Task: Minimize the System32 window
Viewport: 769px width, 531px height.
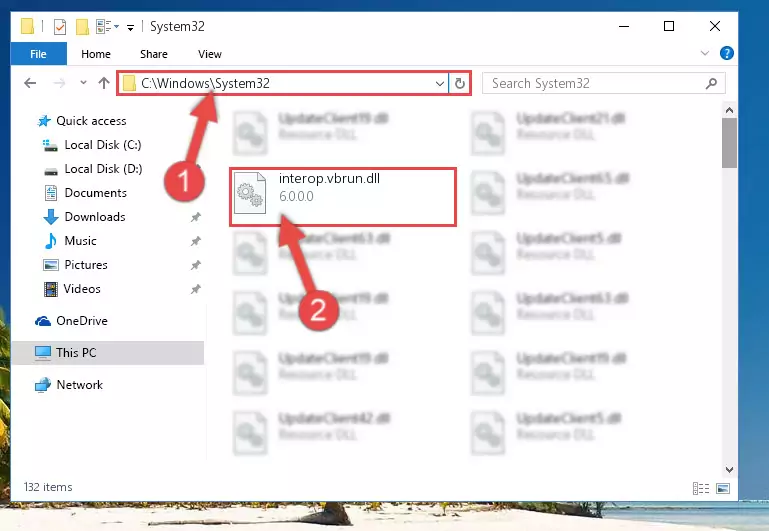Action: (624, 26)
